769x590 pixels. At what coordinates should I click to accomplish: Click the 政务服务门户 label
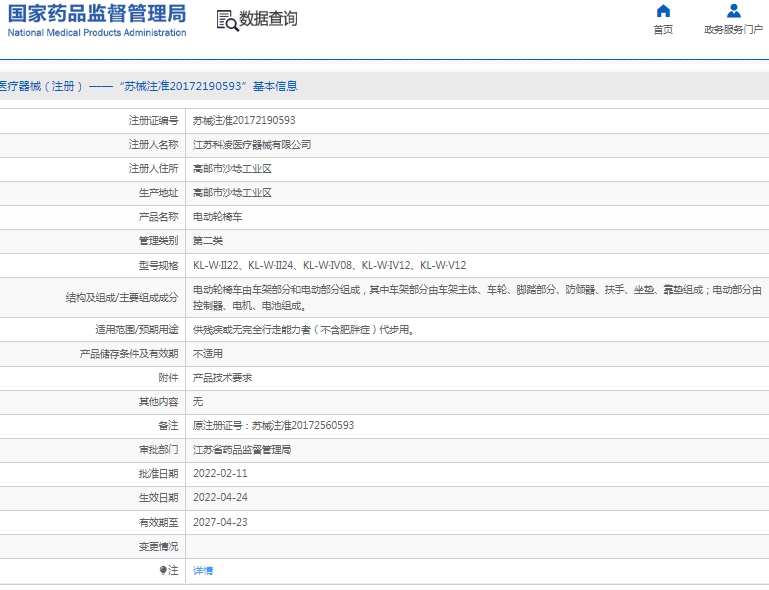point(733,30)
